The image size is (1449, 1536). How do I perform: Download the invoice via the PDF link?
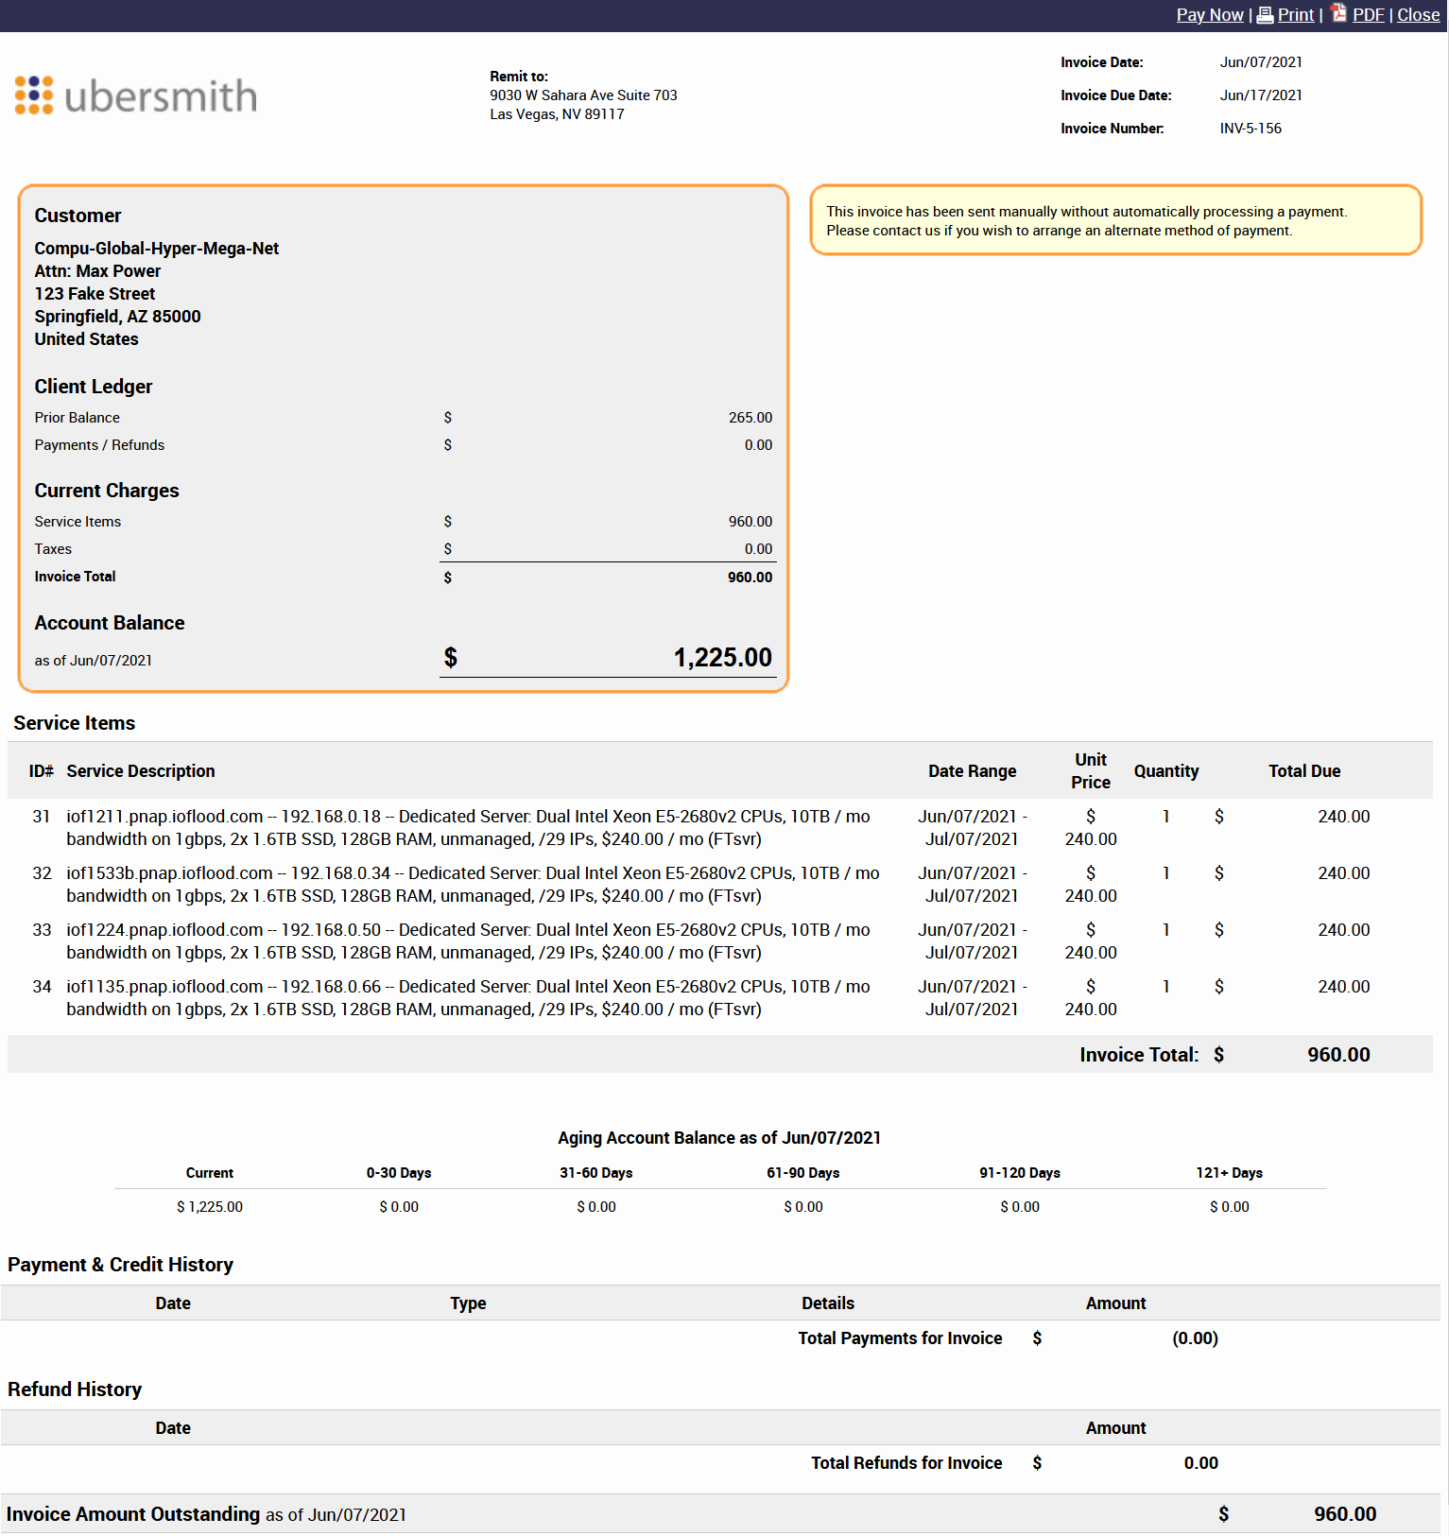1368,15
